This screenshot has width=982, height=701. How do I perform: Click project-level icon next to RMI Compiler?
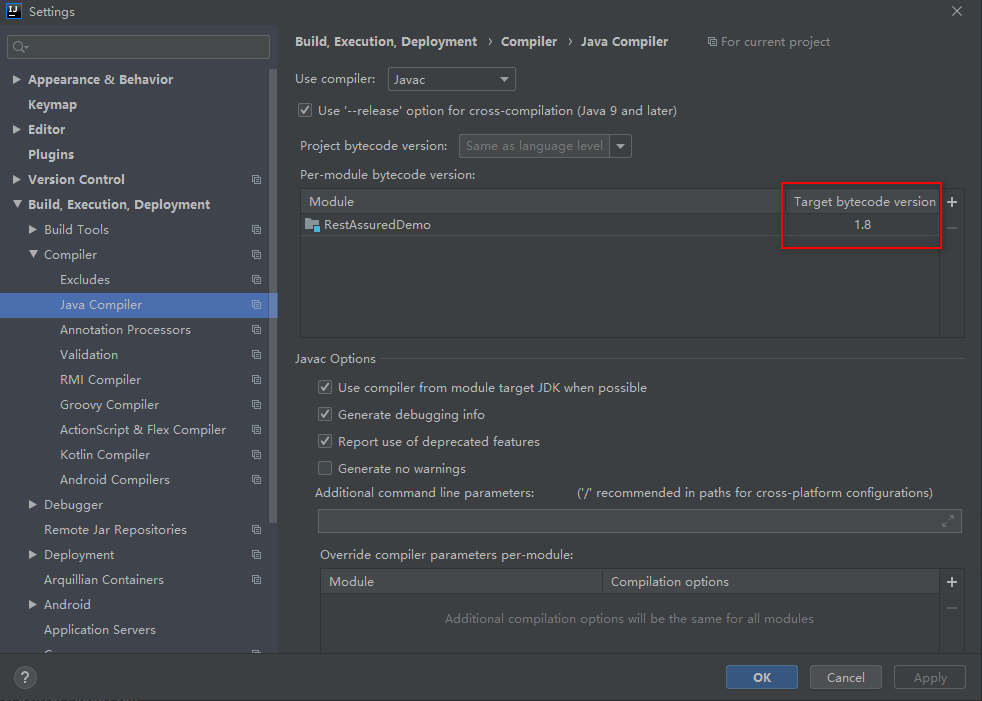256,380
